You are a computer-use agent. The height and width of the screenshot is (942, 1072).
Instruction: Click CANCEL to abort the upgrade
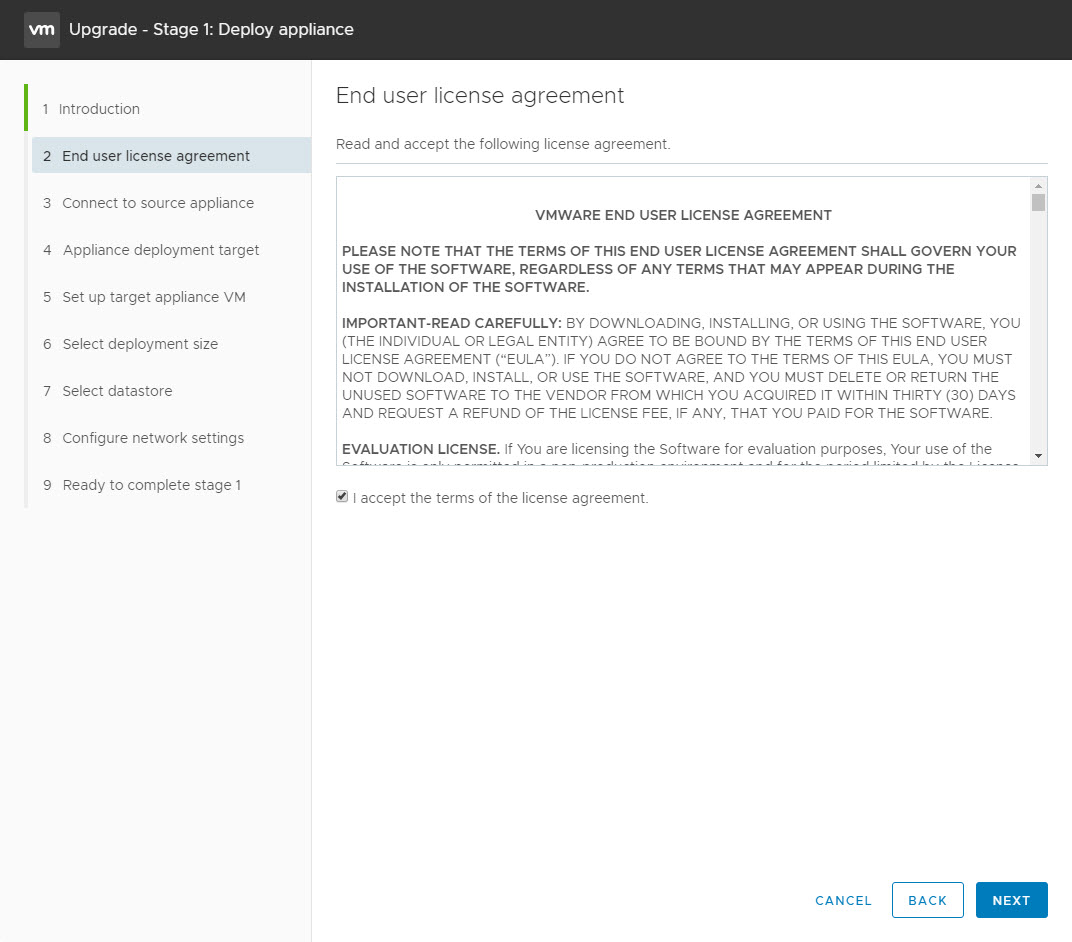tap(843, 900)
